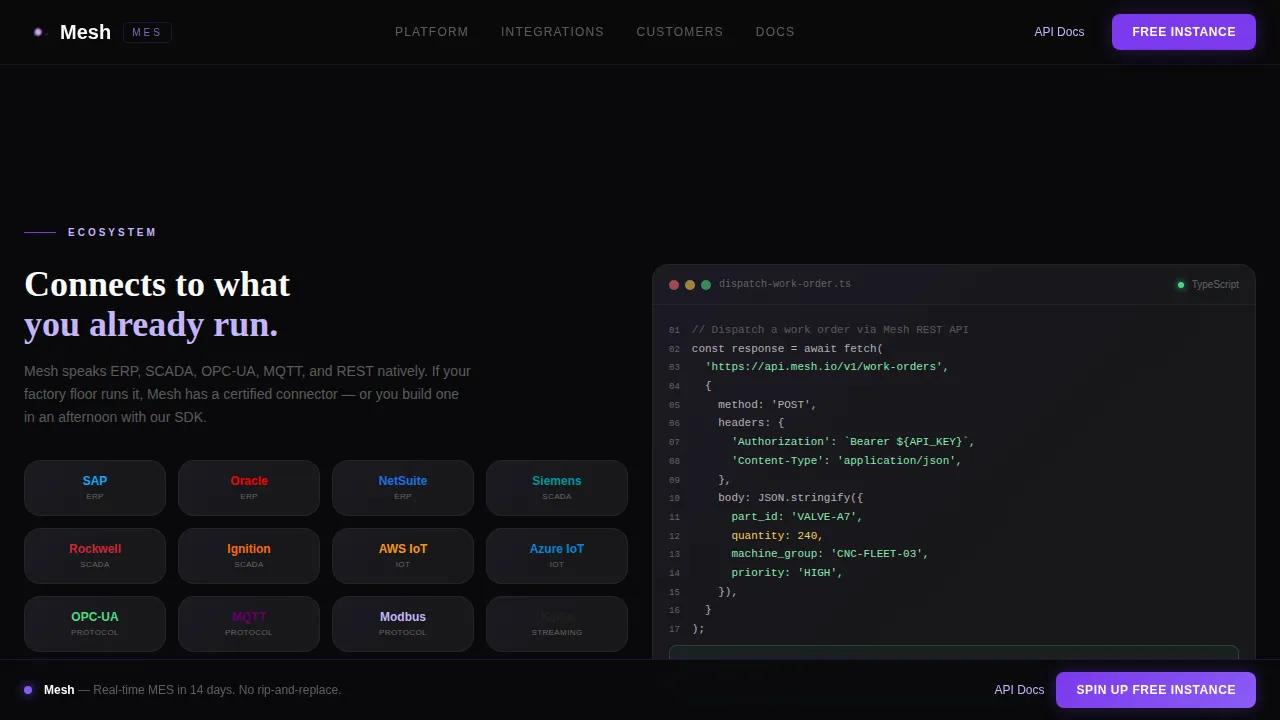
Task: Click the 'Content-Type' code line
Action: coord(846,461)
